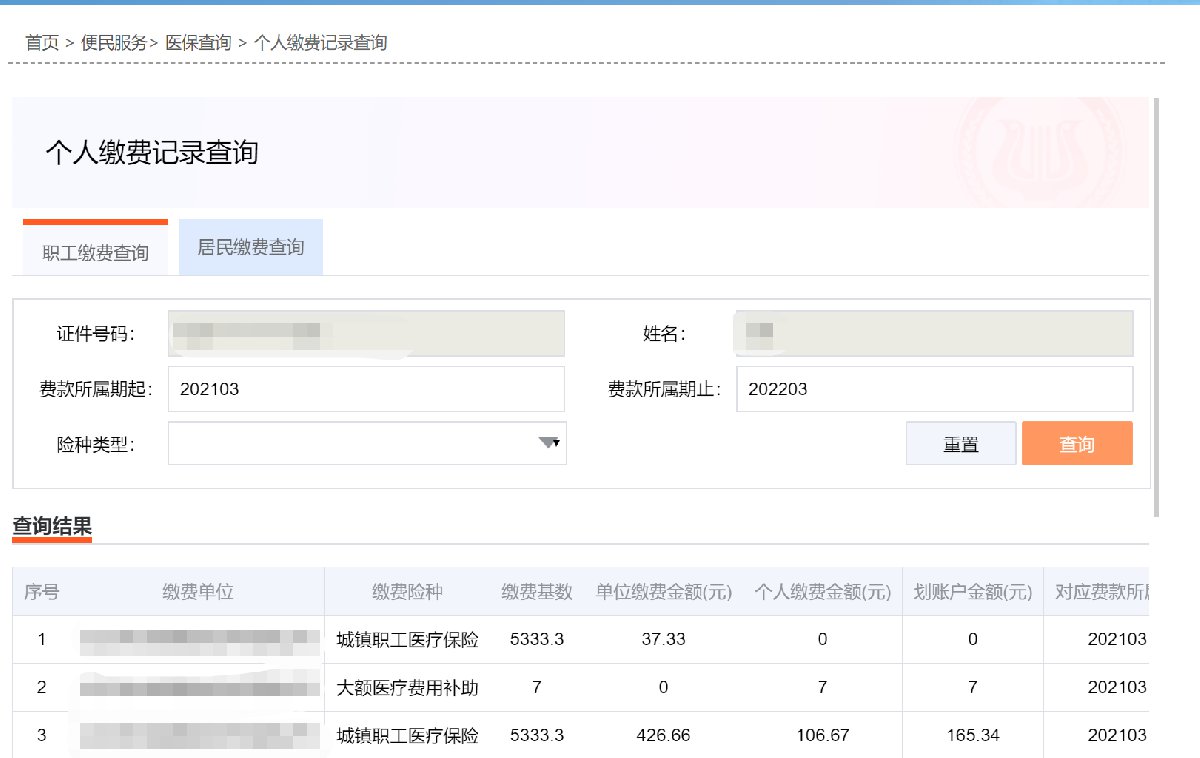Click the 序号 column header

[41, 592]
